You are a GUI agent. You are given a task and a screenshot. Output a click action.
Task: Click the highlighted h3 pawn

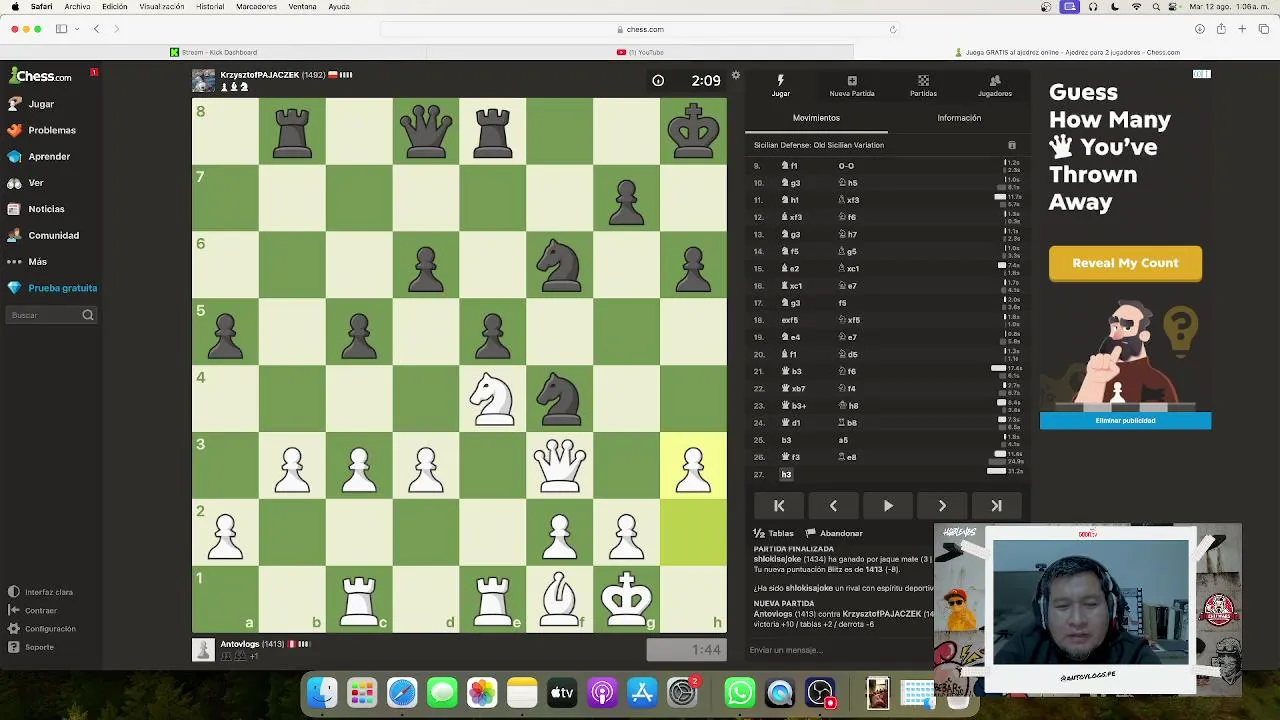[x=693, y=466]
